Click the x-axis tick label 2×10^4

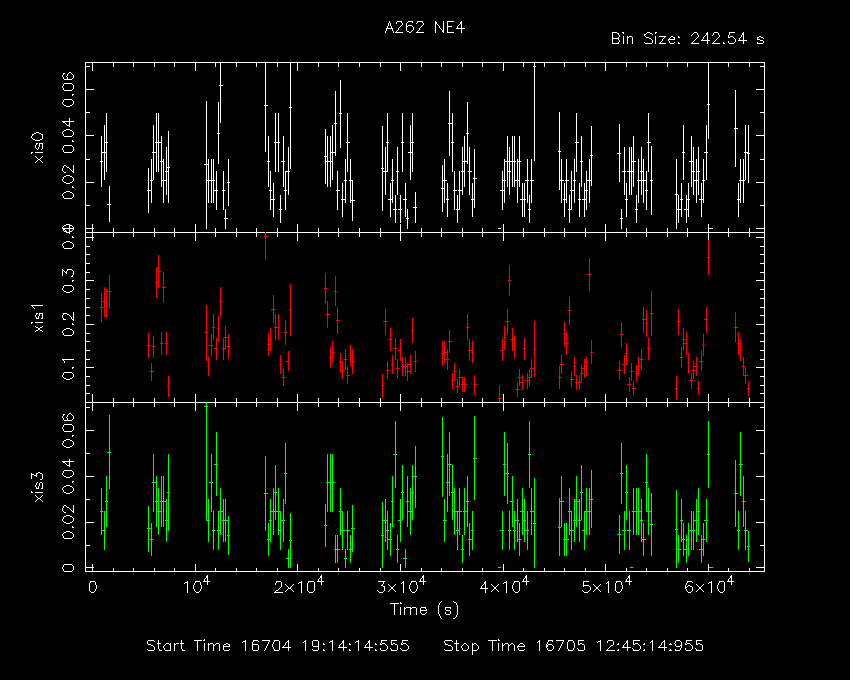click(298, 586)
